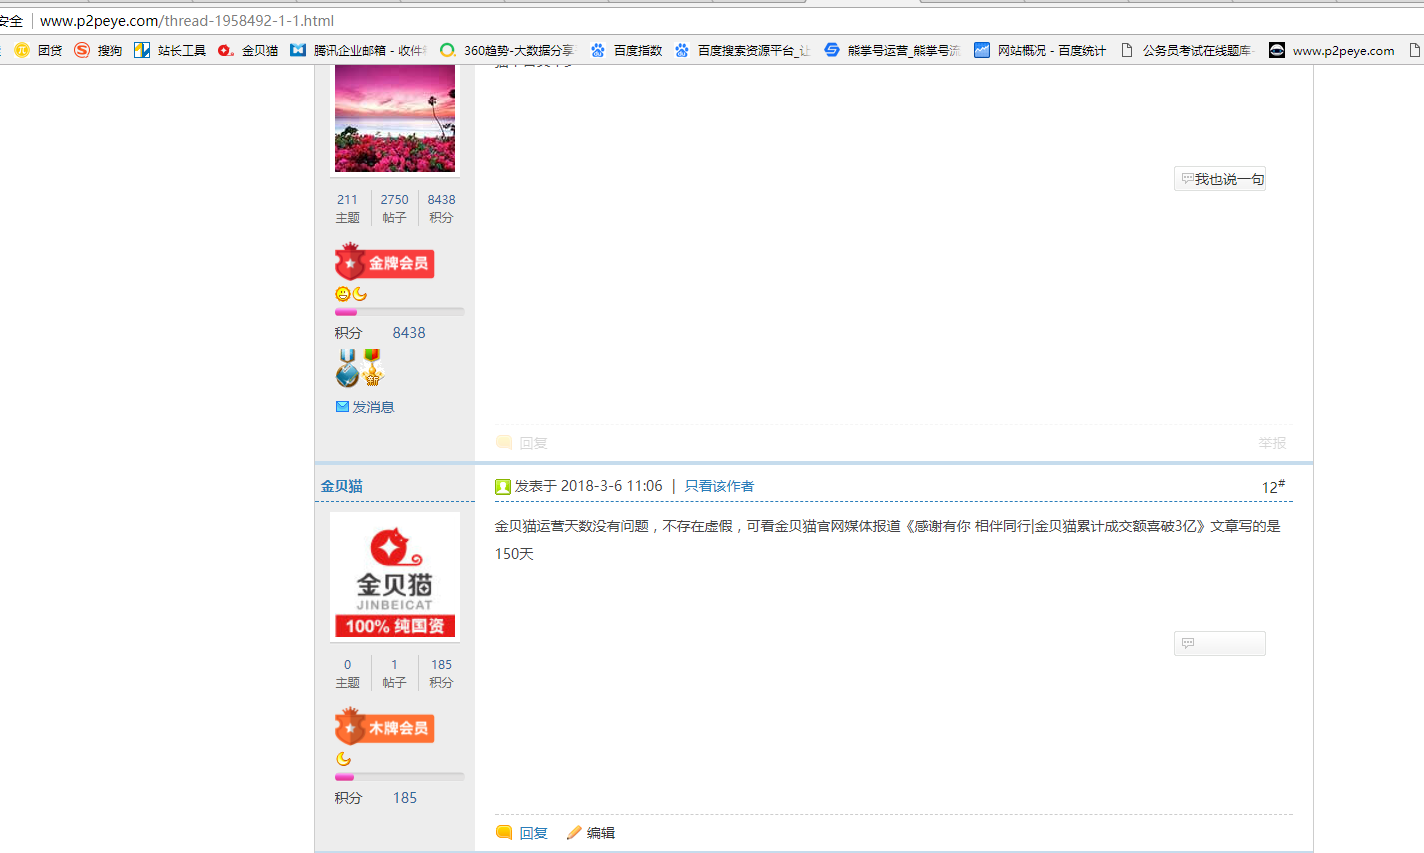
Task: Open the 网站概况 - 百度统计 bookmark
Action: coord(1040,50)
